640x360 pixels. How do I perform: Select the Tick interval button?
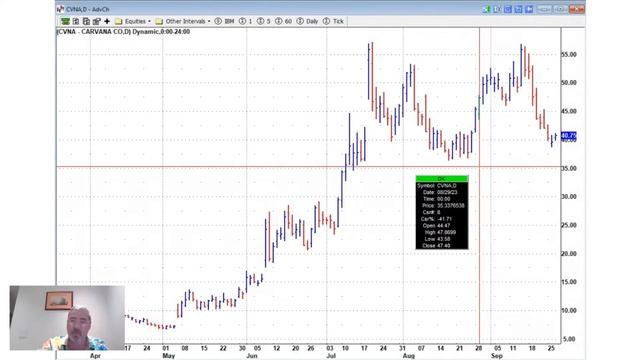(333, 21)
